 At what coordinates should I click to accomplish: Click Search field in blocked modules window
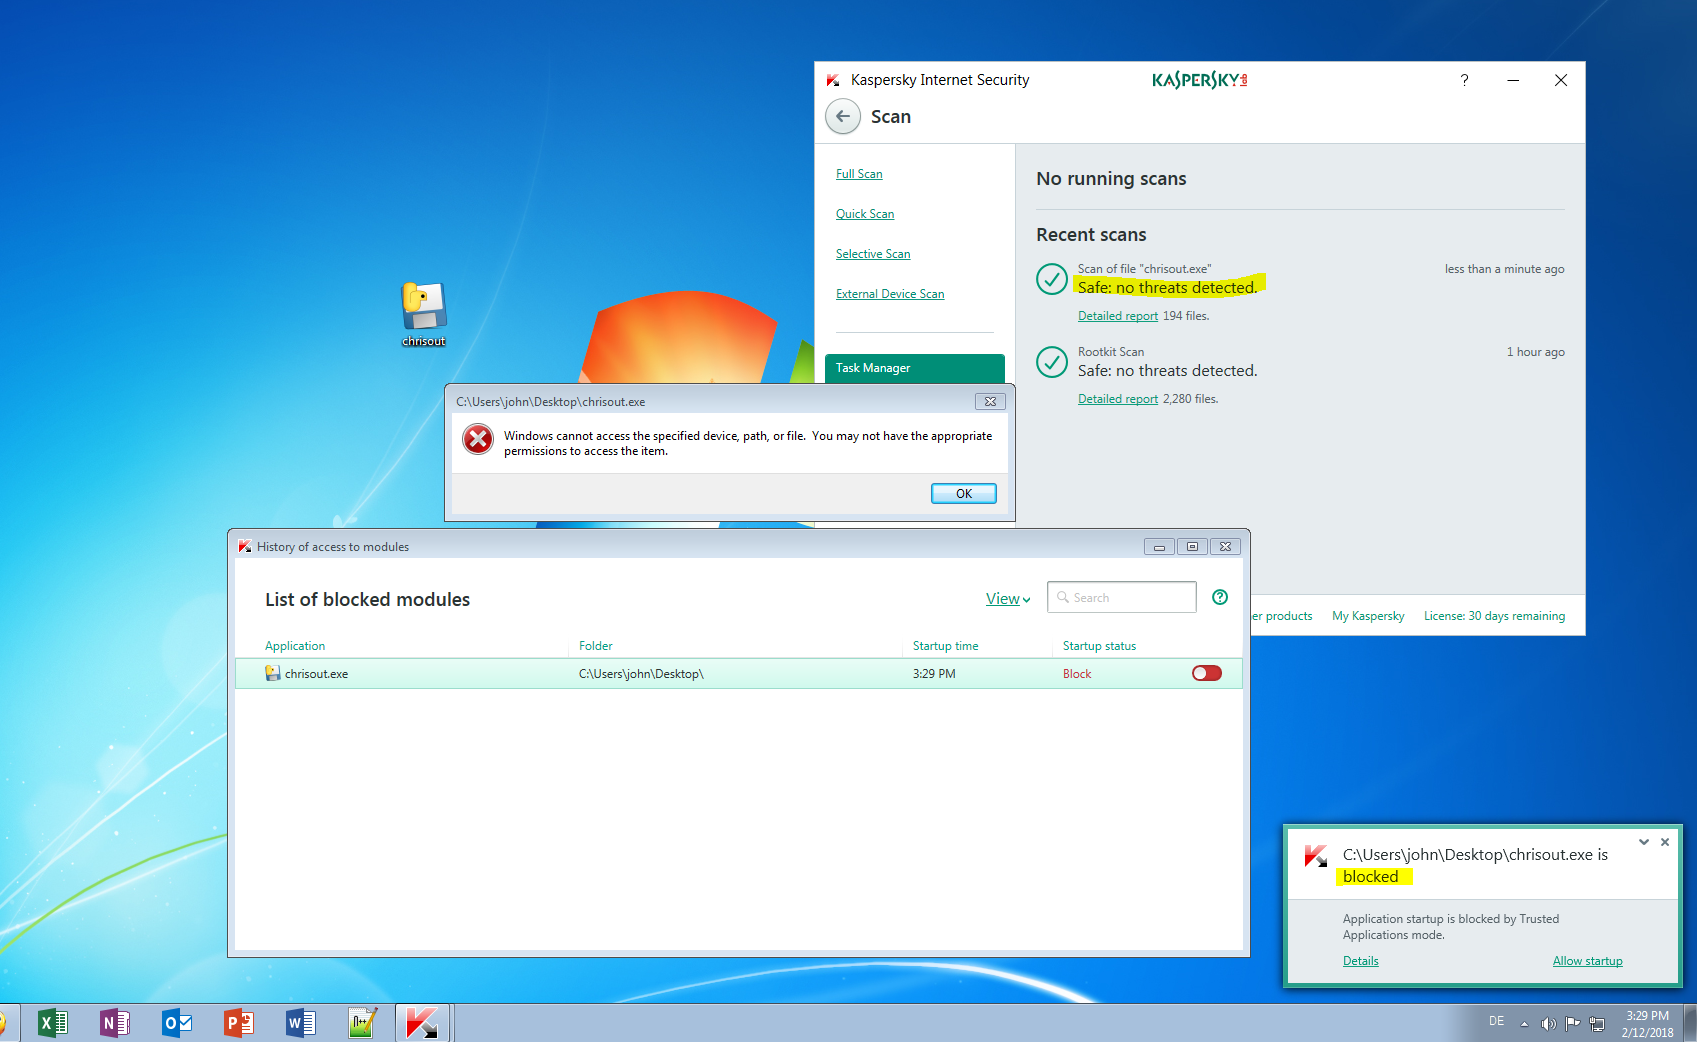(1122, 597)
